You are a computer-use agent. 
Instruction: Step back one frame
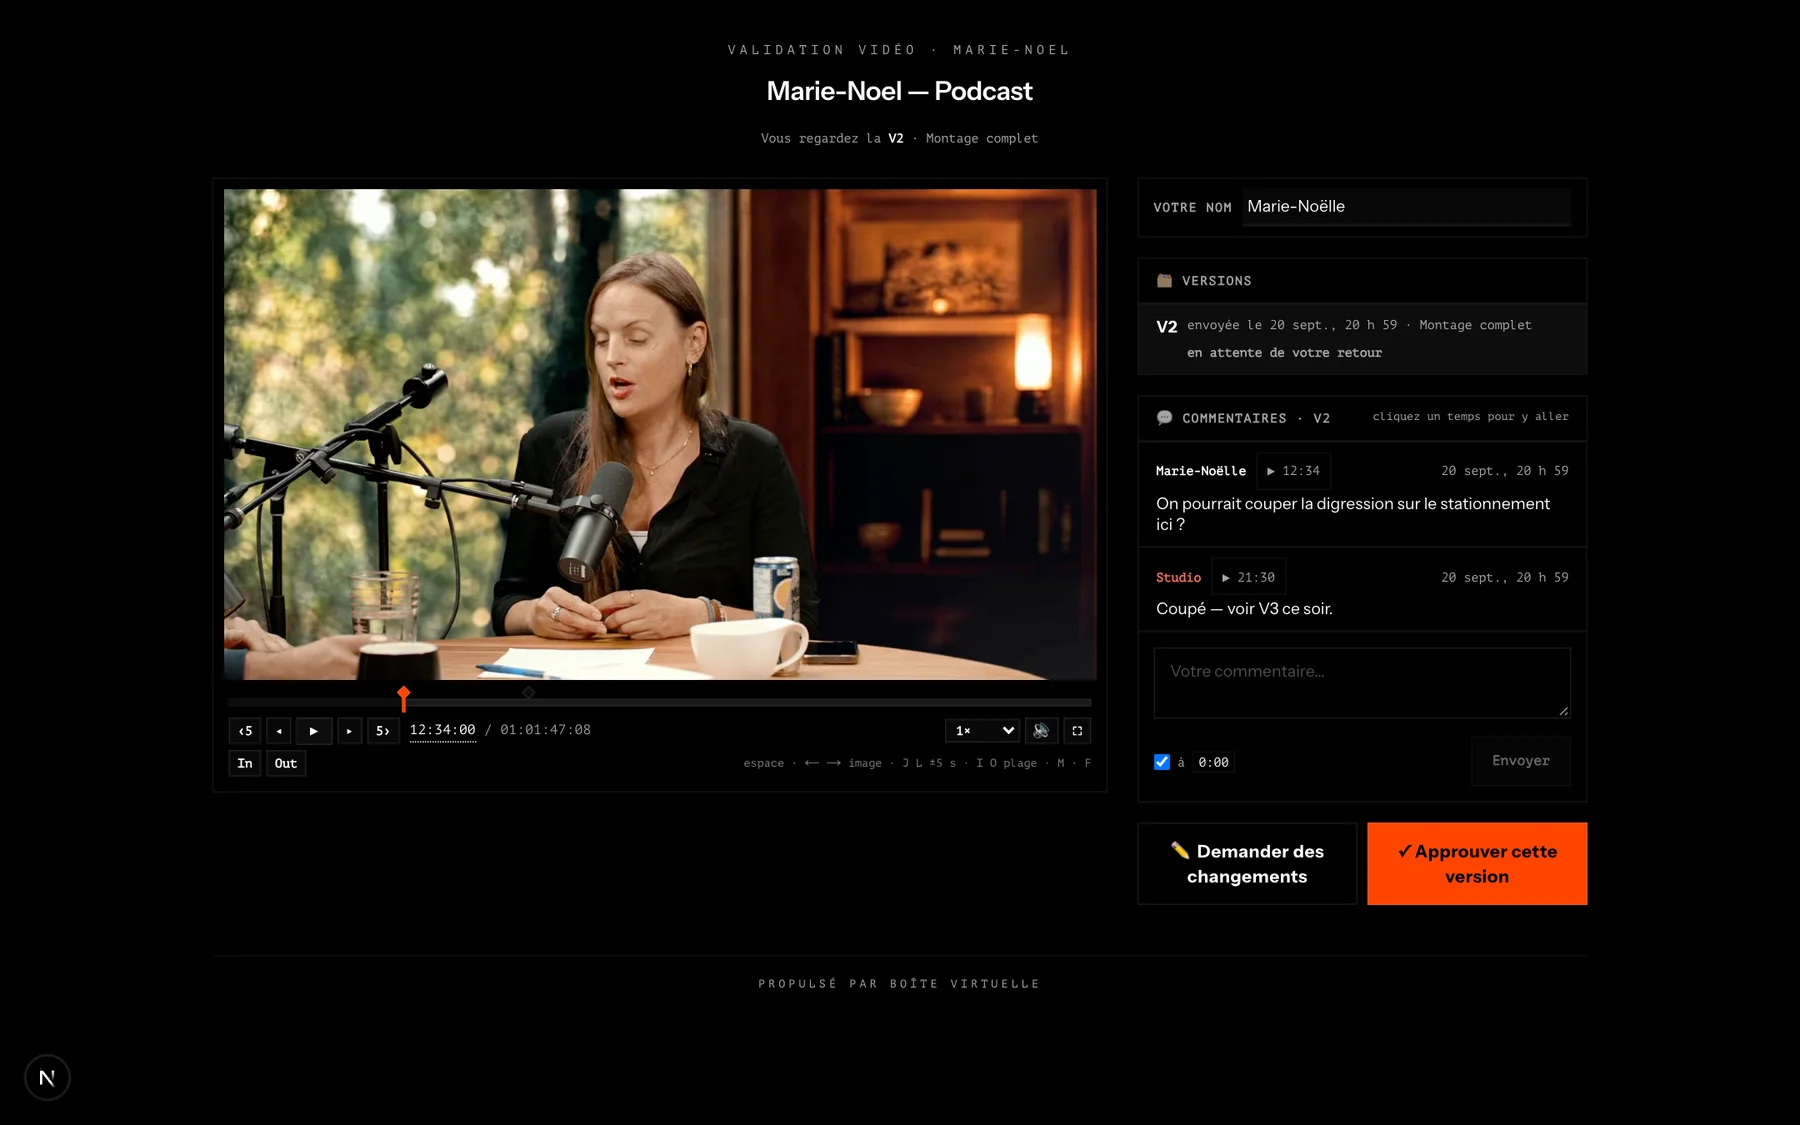point(279,731)
